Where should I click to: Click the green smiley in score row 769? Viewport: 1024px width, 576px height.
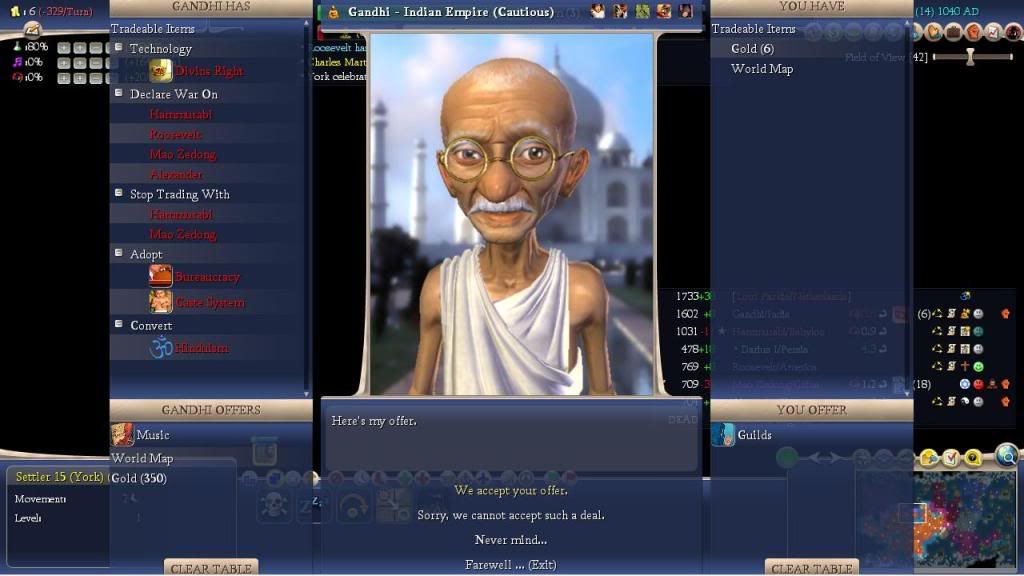pyautogui.click(x=978, y=367)
